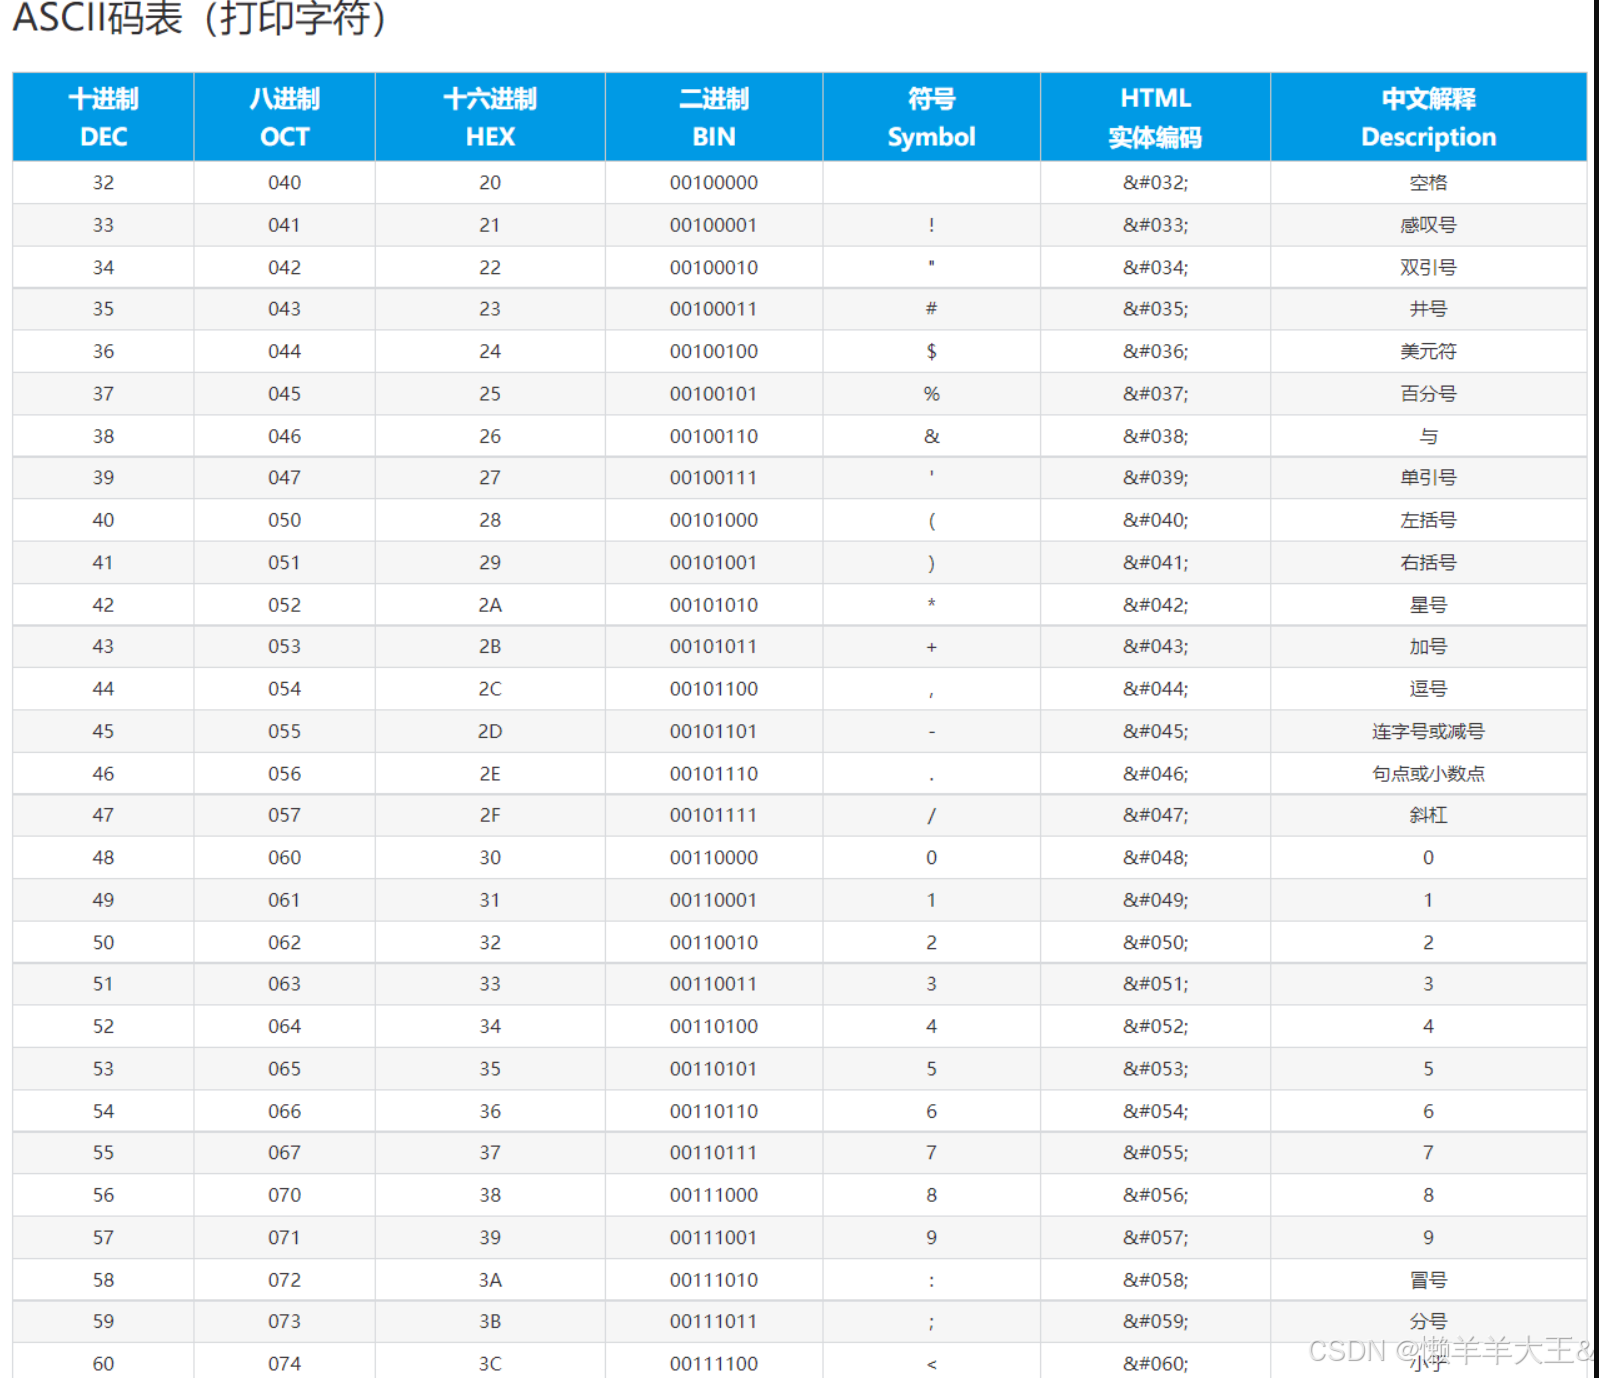
Task: Click the description cell 空格
Action: pyautogui.click(x=1428, y=183)
